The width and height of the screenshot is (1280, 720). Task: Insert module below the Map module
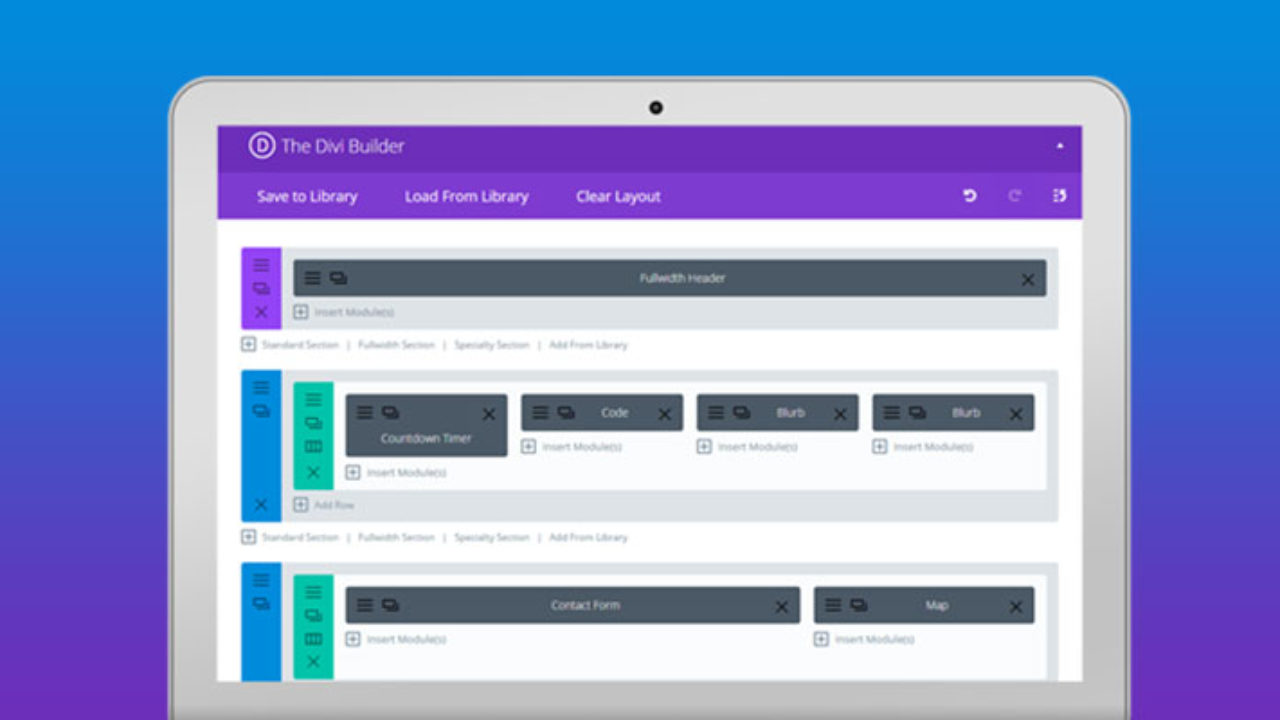pos(864,639)
